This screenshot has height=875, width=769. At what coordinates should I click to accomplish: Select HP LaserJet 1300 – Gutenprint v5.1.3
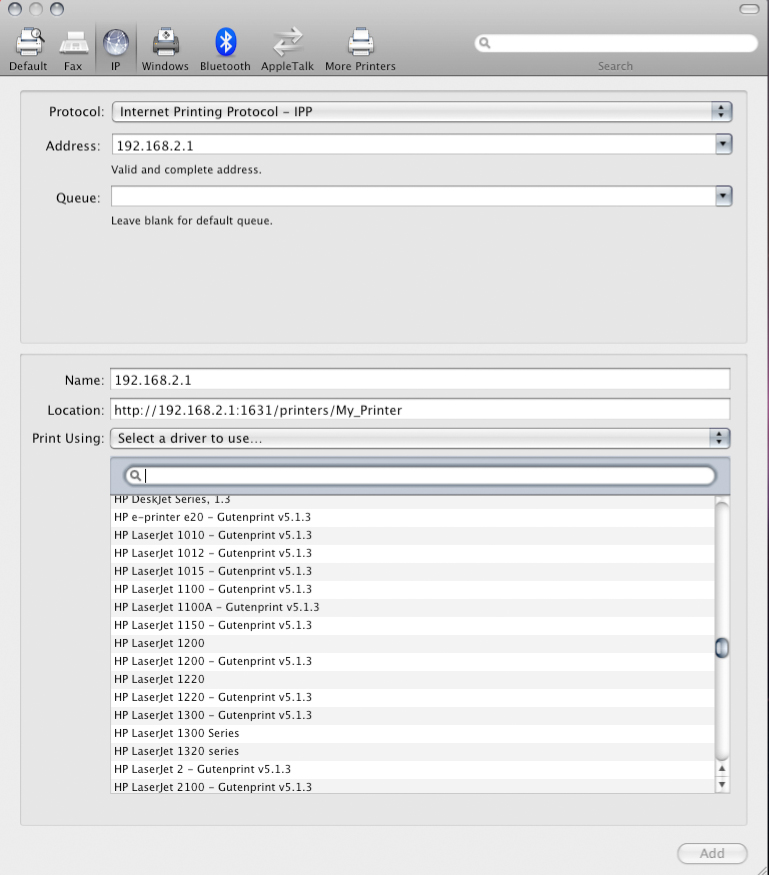tap(412, 715)
